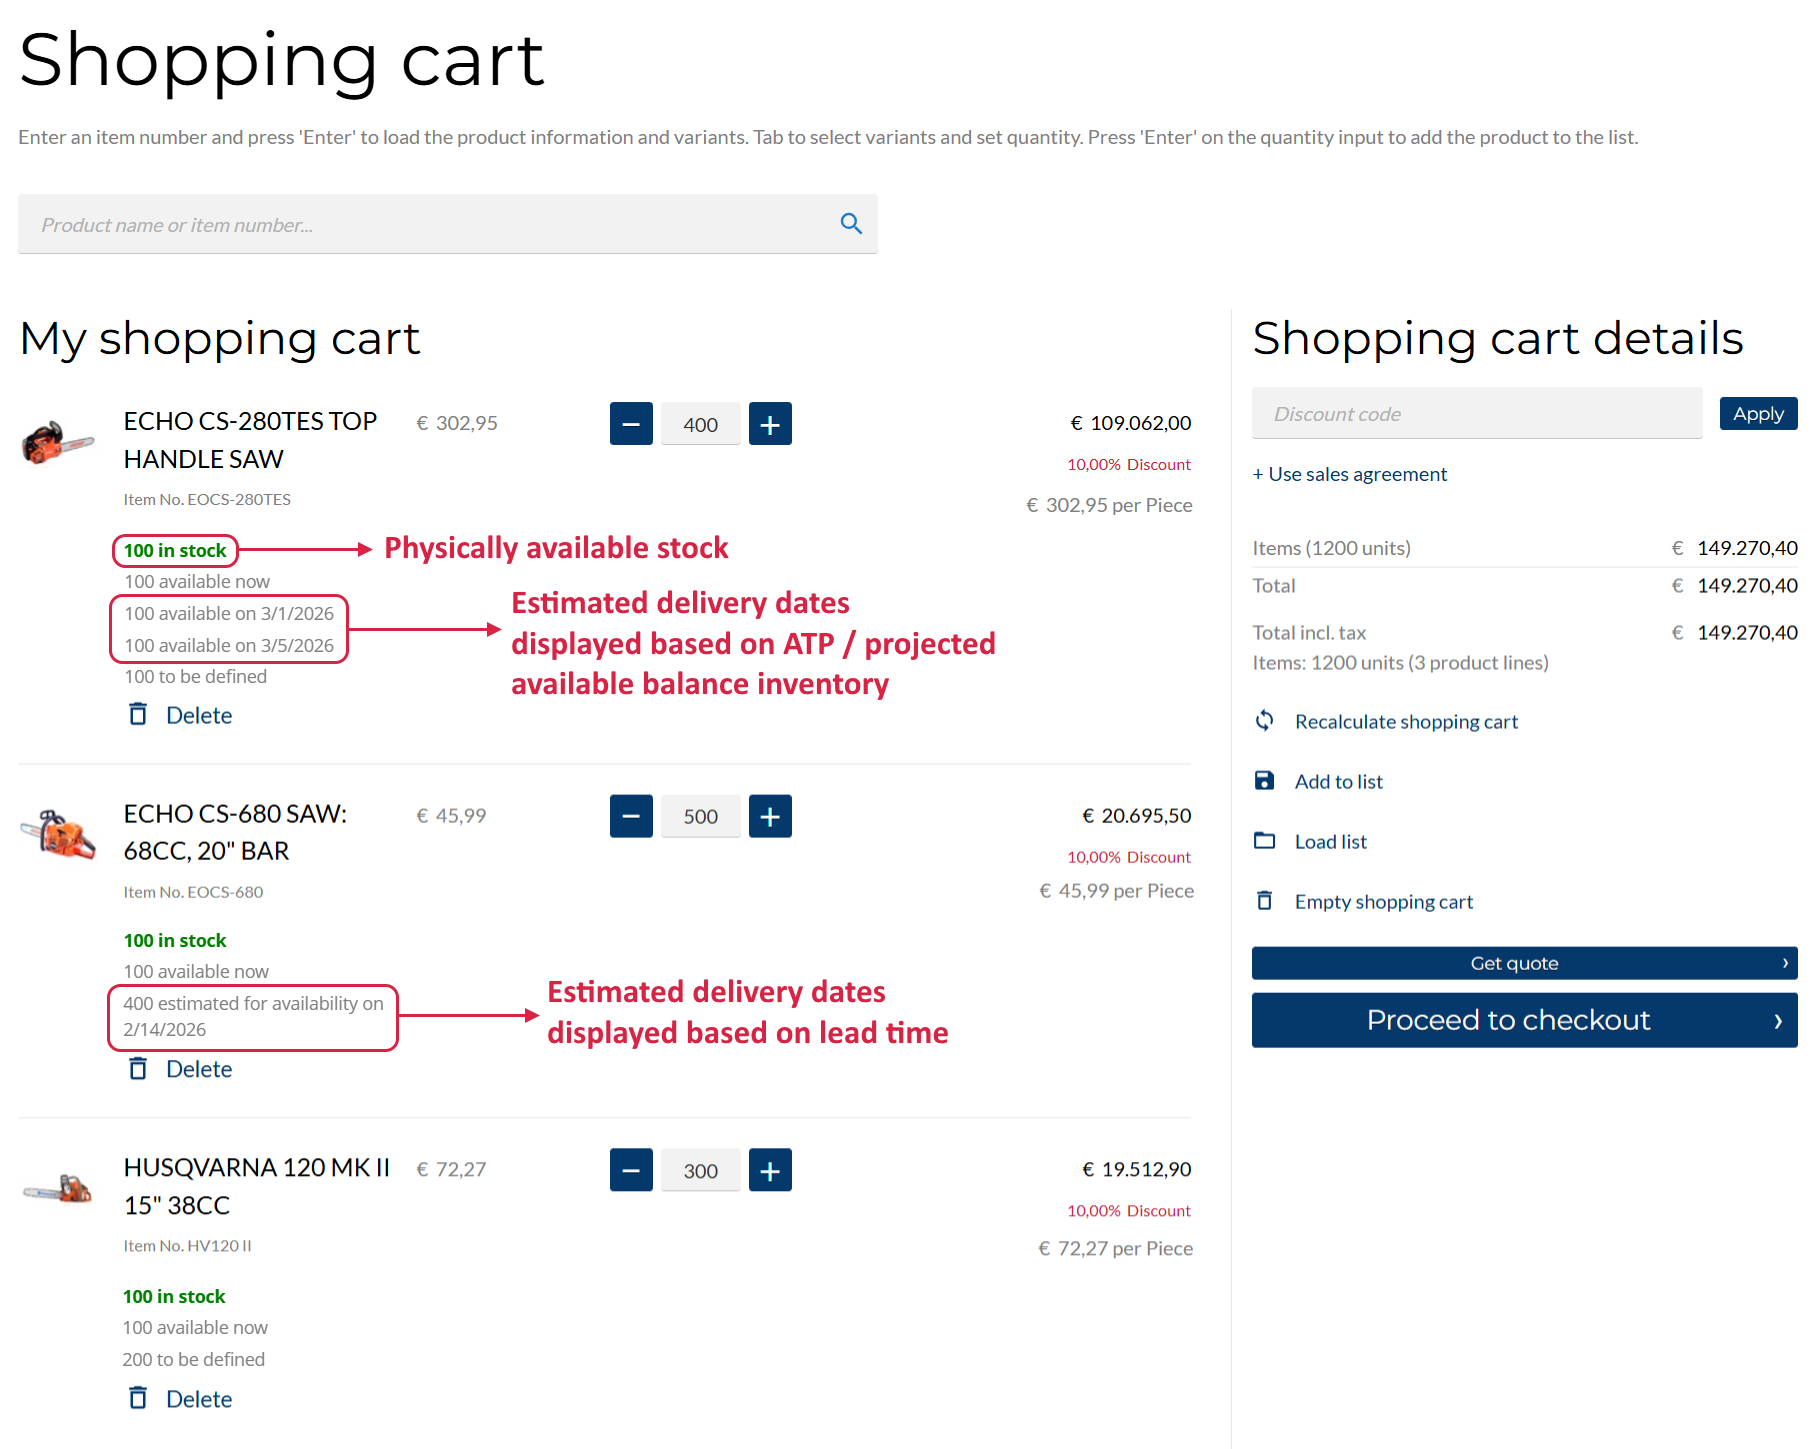Click '100 in stock' under ECHO CS-280TES
This screenshot has height=1449, width=1815.
(x=175, y=550)
